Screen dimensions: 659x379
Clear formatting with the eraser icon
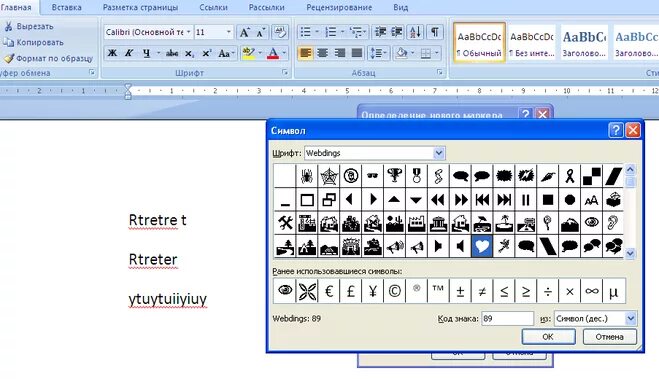280,32
